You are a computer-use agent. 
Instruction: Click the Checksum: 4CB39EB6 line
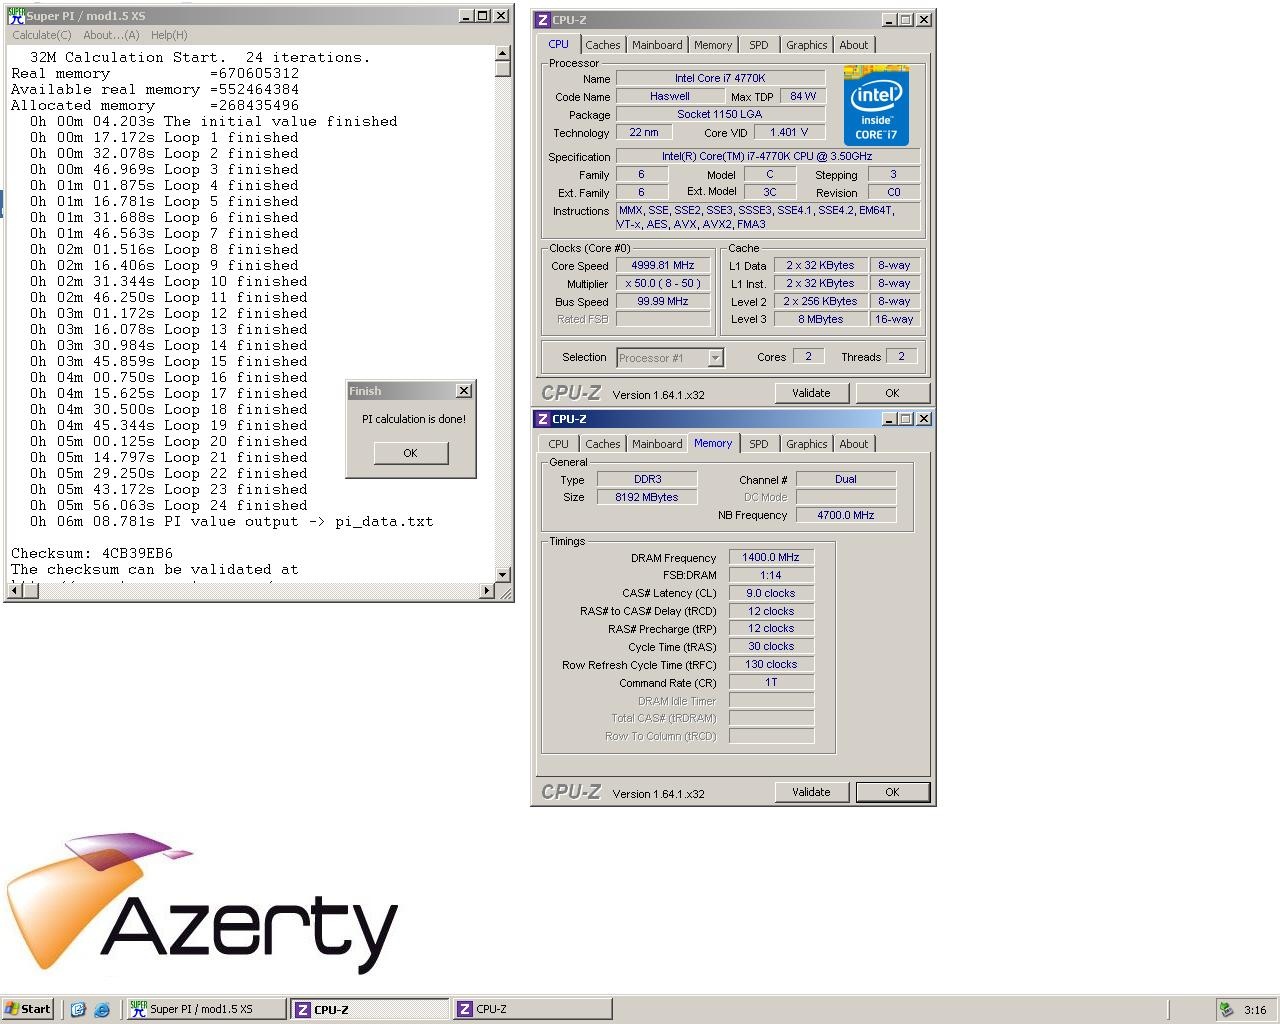point(92,553)
